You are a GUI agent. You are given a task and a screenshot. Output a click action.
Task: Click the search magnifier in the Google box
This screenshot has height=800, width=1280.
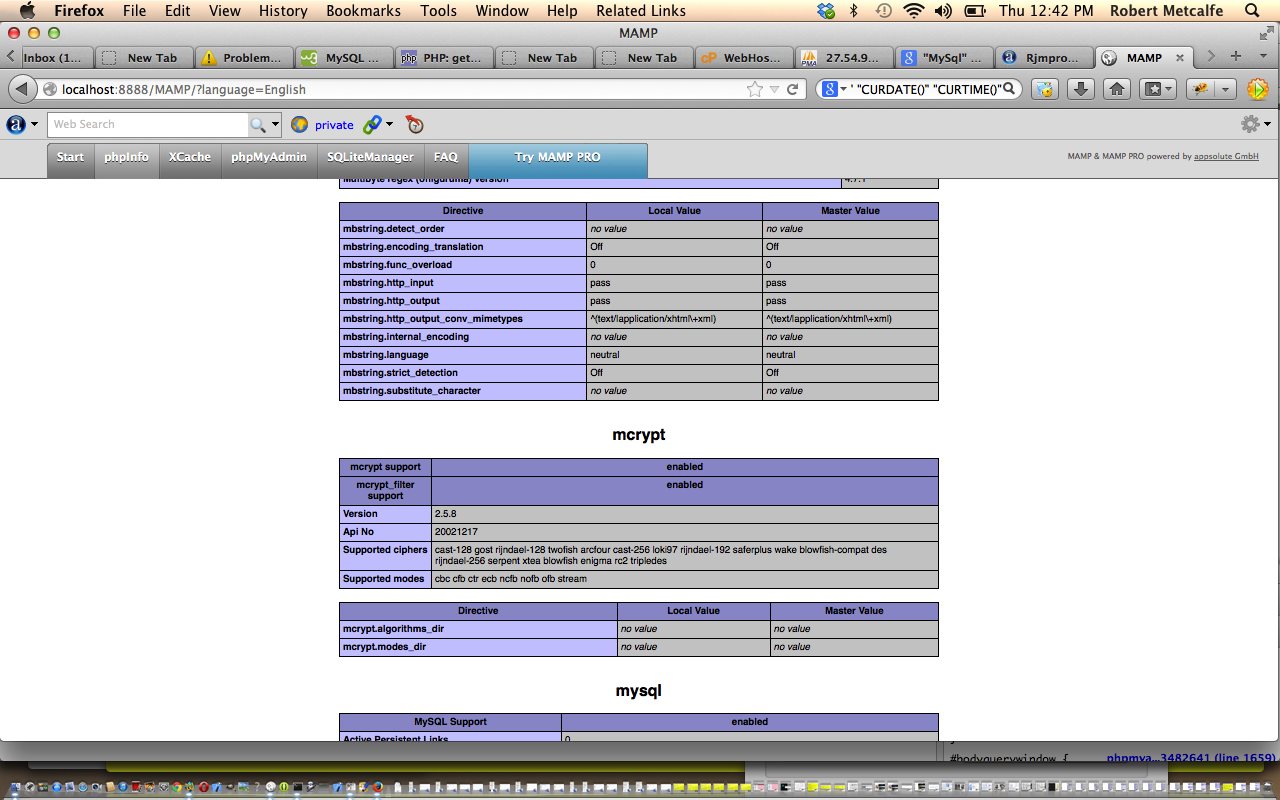1009,89
